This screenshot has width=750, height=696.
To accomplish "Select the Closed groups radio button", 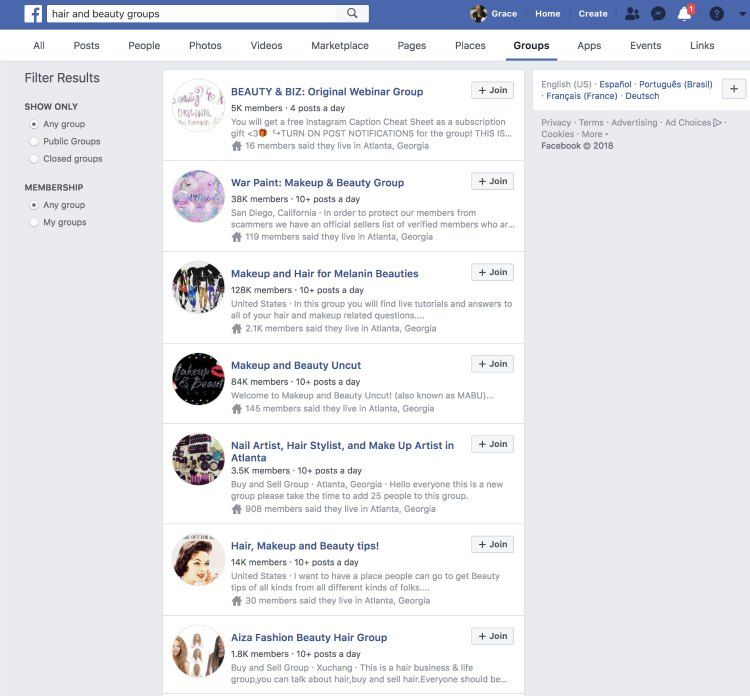I will tap(33, 159).
